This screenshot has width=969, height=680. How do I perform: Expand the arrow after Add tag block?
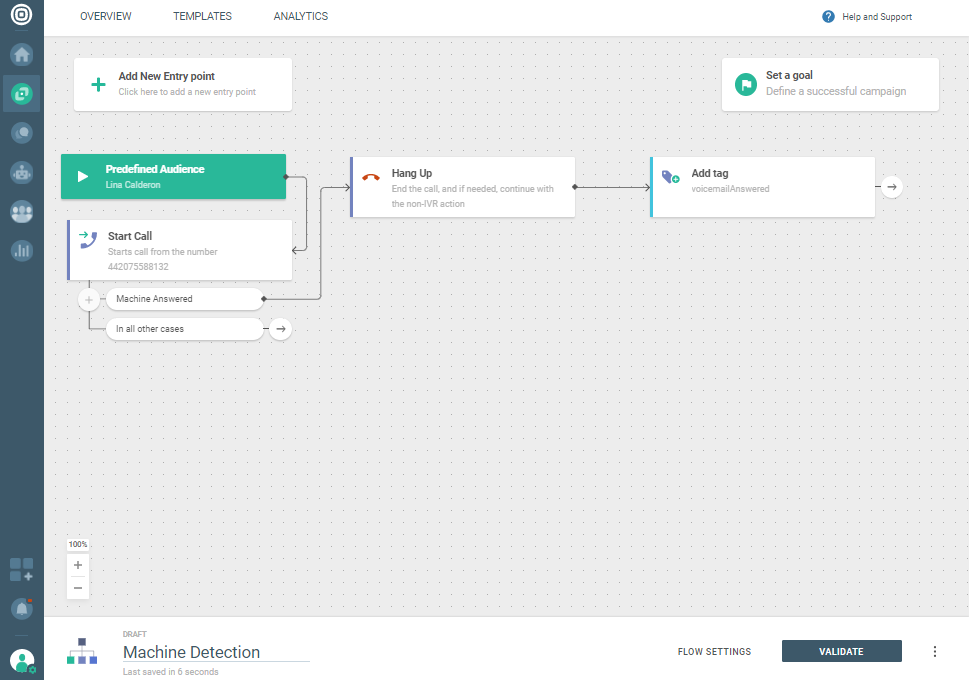click(891, 187)
